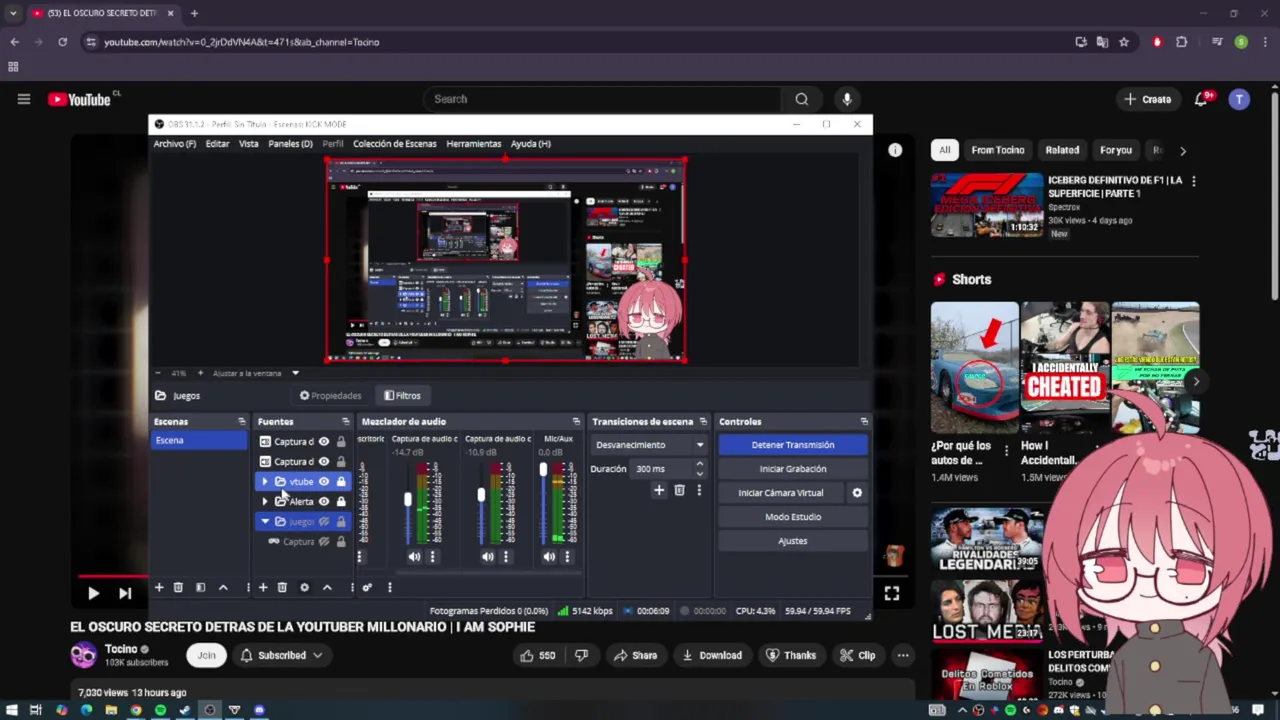Open Herramientas menu in OBS
1280x720 pixels.
[473, 144]
